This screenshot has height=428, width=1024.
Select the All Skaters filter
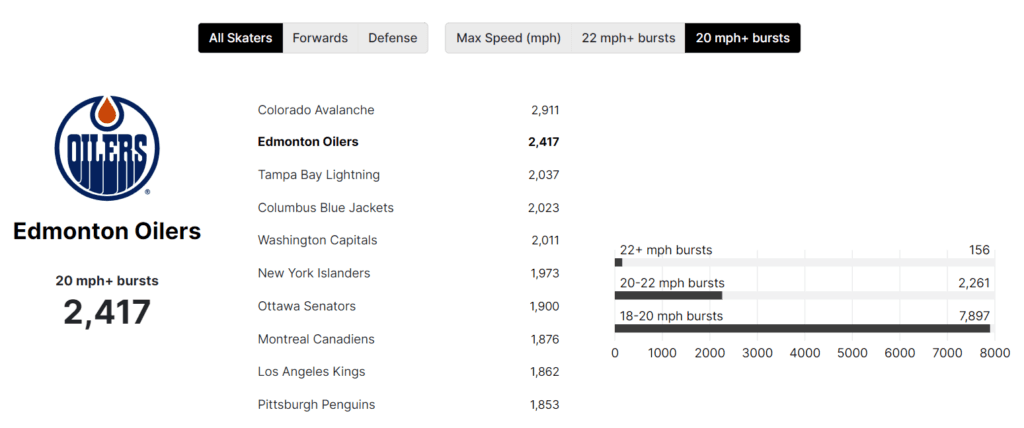pyautogui.click(x=240, y=38)
